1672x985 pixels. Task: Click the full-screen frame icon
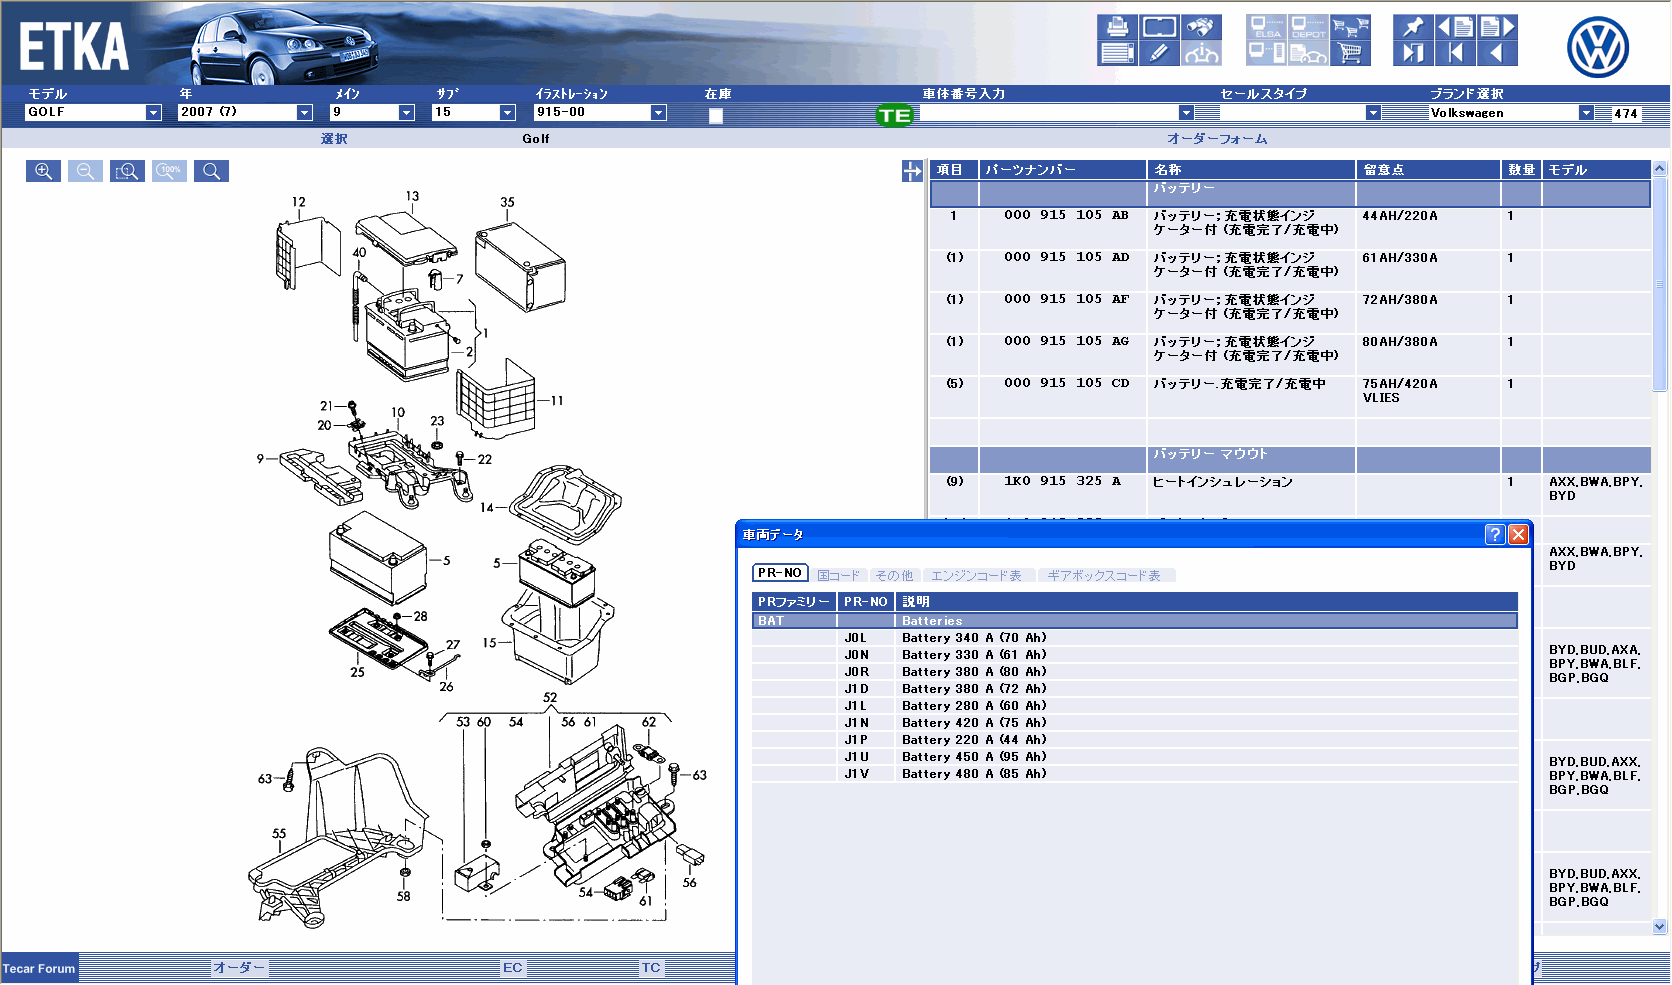pyautogui.click(x=1159, y=27)
